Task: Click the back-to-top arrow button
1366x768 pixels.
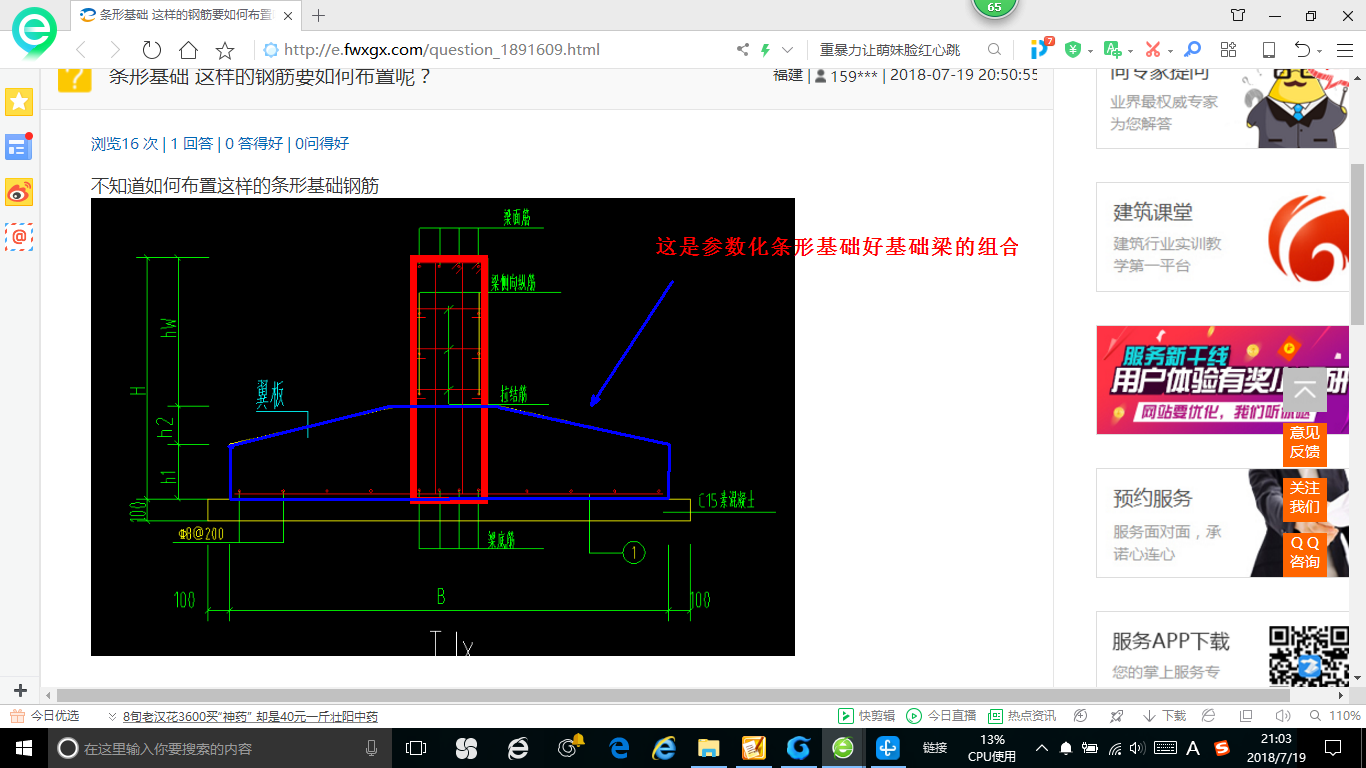Action: tap(1305, 390)
